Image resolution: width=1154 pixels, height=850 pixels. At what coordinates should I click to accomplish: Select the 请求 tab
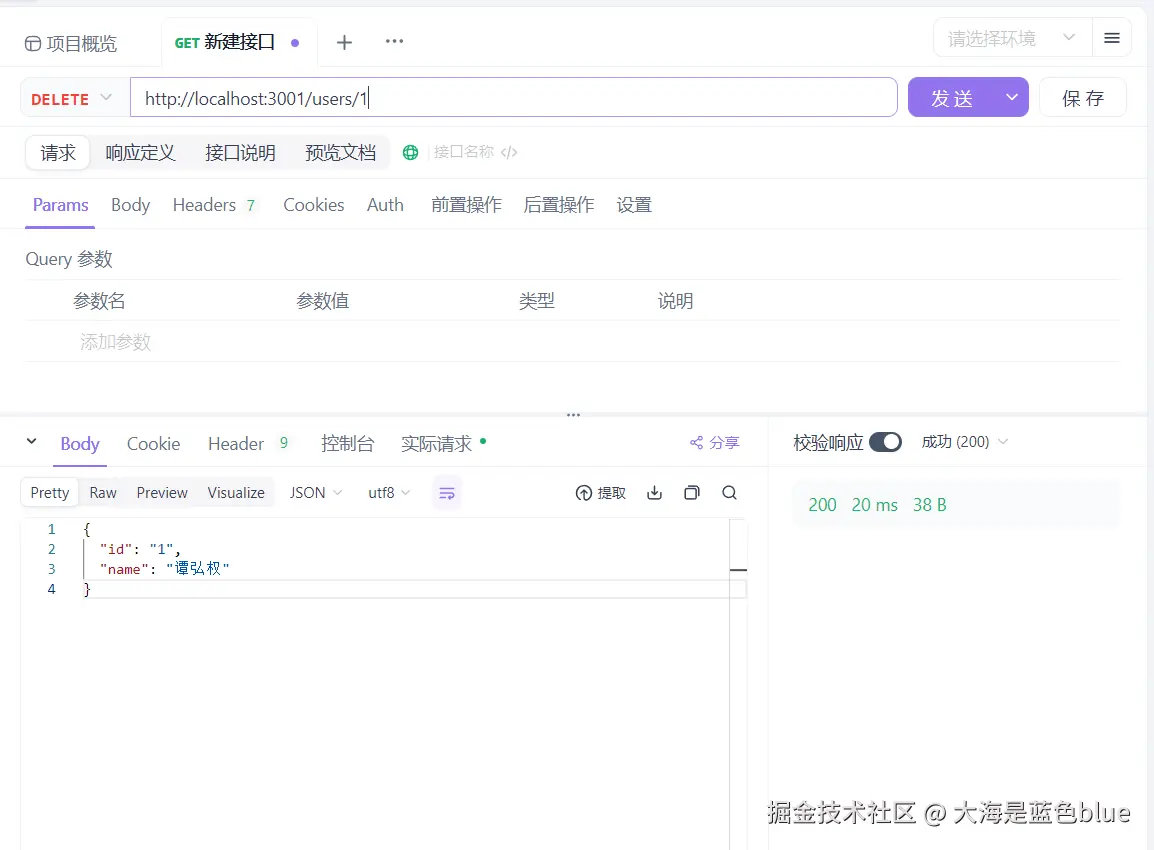click(x=58, y=152)
